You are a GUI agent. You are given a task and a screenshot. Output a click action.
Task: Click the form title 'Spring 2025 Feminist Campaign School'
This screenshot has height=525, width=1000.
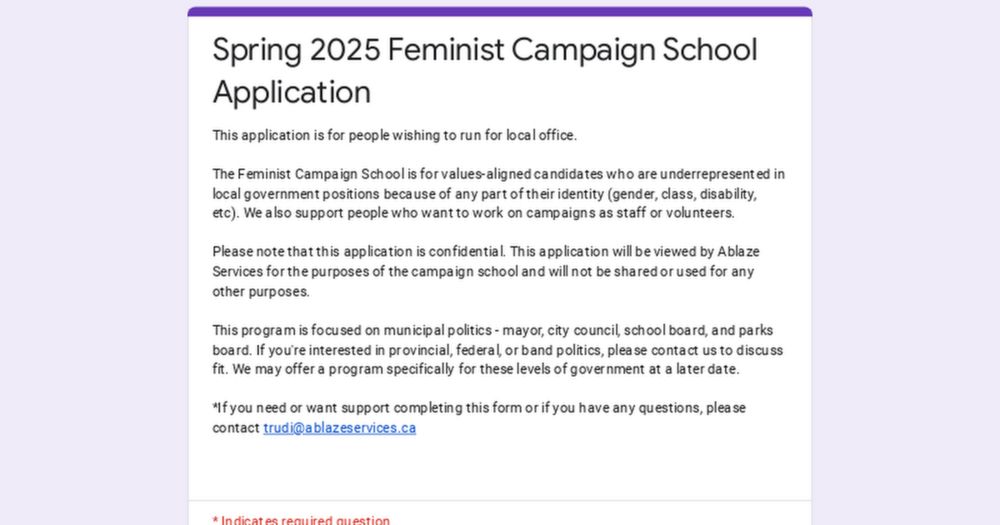point(484,50)
